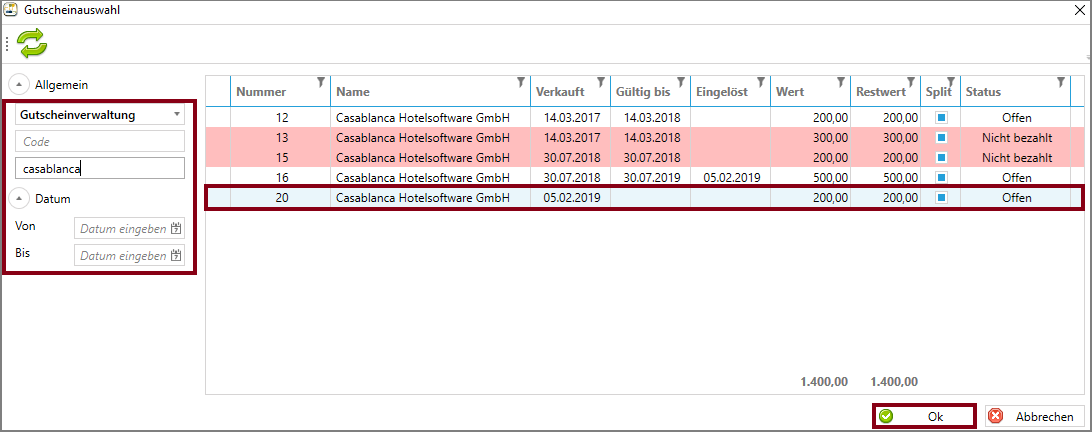Close the Gutscheinauswahl dialog window
The height and width of the screenshot is (432, 1092).
pos(1078,10)
